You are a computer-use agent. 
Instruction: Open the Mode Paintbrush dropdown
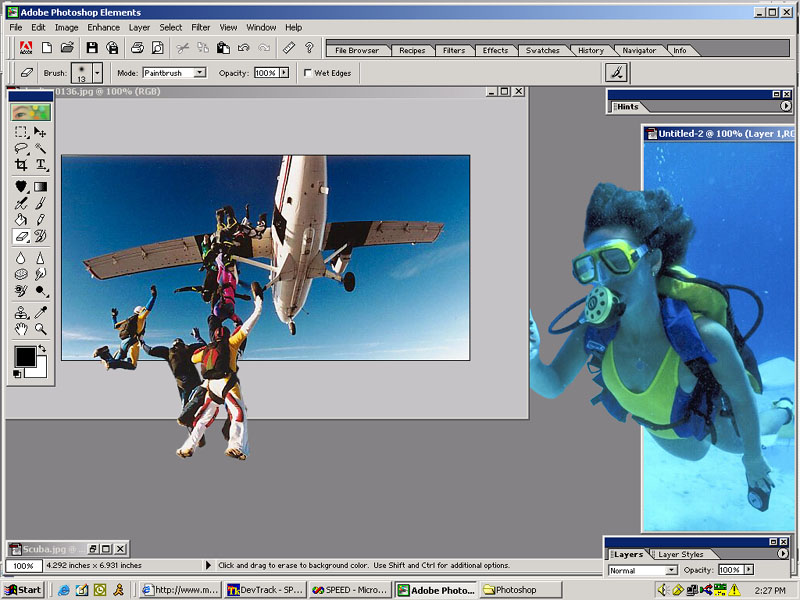[200, 73]
